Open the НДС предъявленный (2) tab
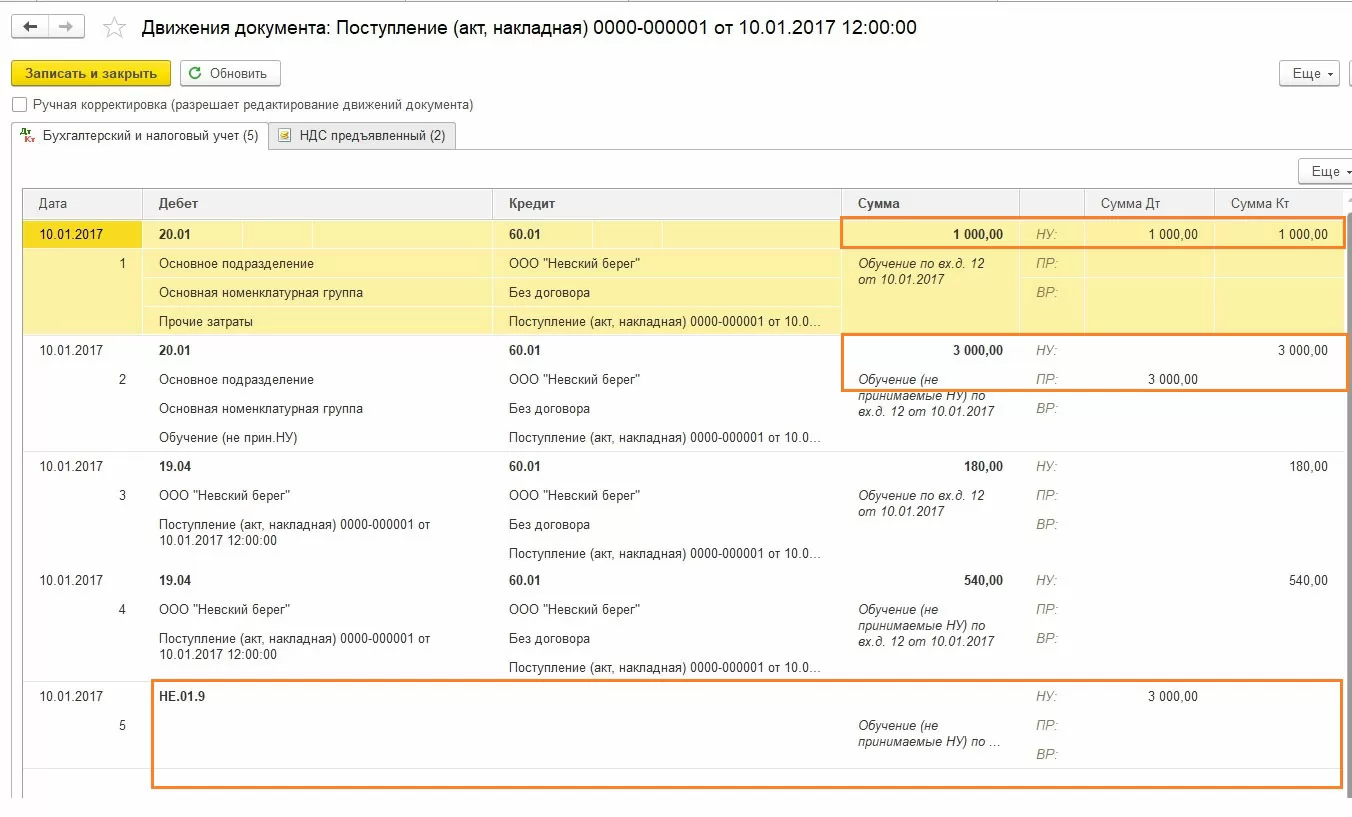The image size is (1352, 817). click(362, 136)
